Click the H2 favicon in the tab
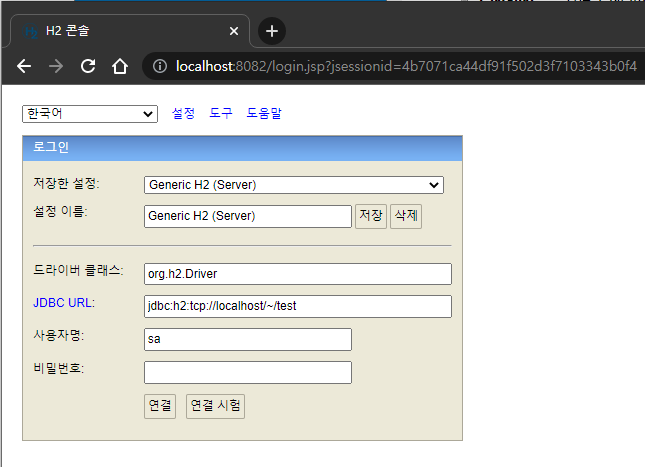This screenshot has height=467, width=645. [31, 31]
